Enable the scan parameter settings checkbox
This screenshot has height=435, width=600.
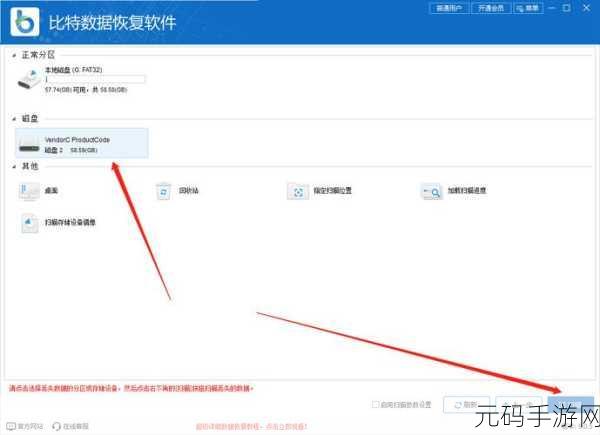point(375,404)
